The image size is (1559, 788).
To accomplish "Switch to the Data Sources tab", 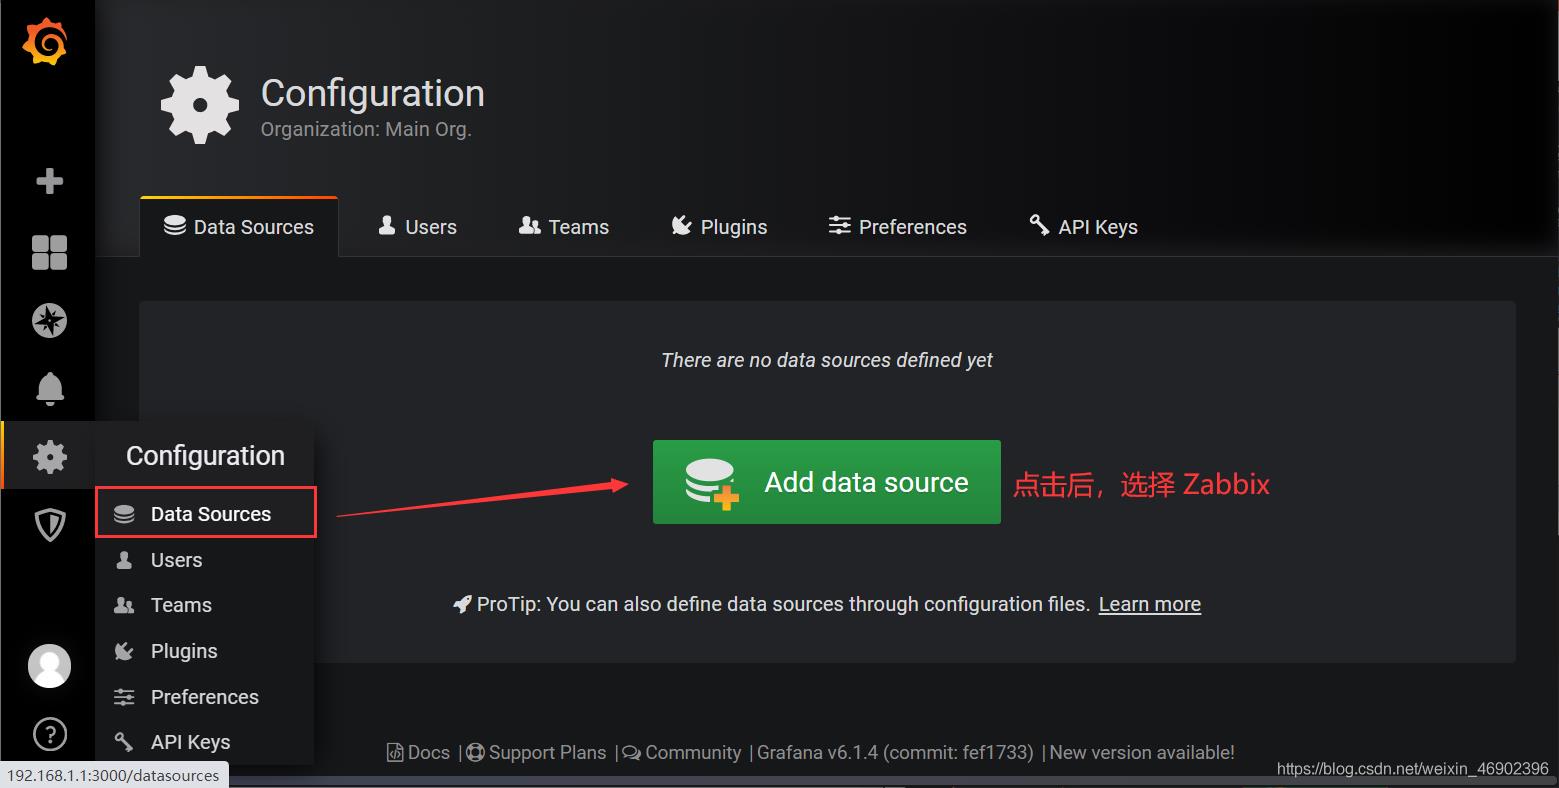I will click(x=239, y=227).
